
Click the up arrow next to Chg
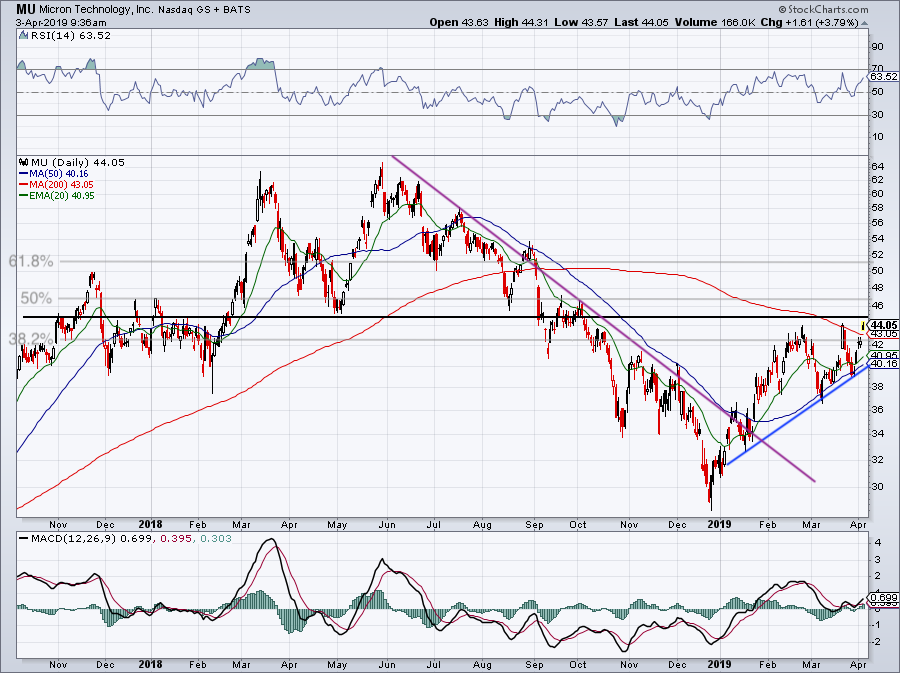point(864,23)
